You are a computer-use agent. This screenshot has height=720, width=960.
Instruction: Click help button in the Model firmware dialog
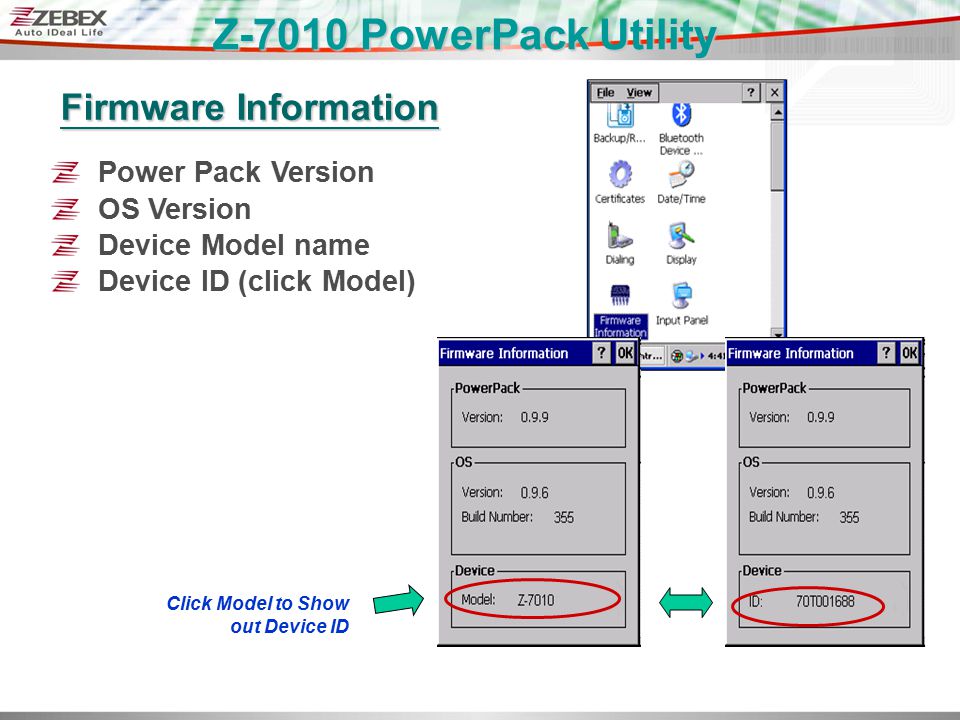[601, 353]
